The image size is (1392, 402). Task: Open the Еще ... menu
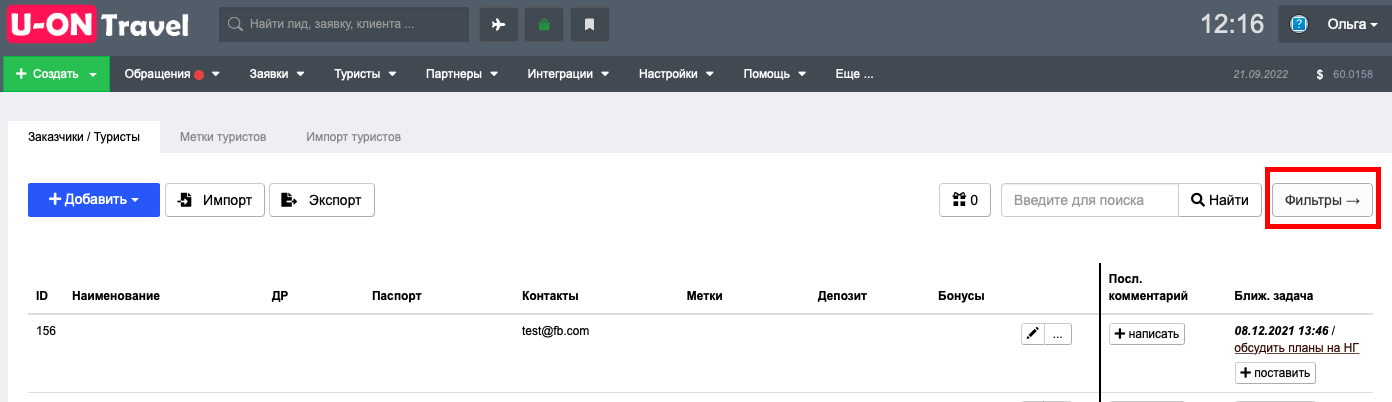pyautogui.click(x=854, y=74)
